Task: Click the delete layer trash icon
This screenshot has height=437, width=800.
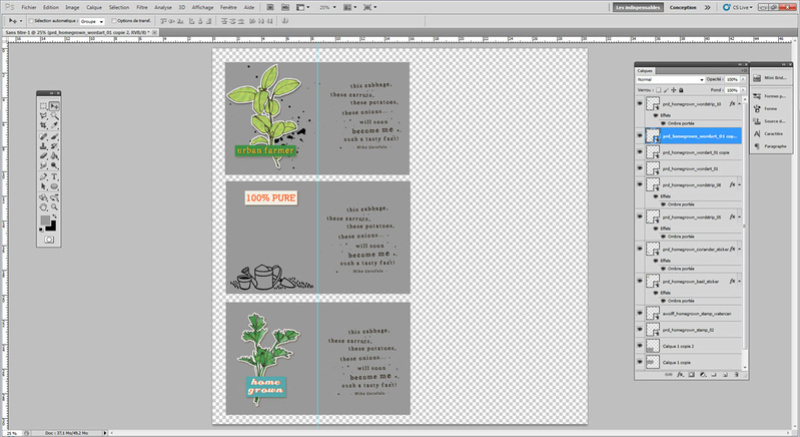Action: point(736,375)
